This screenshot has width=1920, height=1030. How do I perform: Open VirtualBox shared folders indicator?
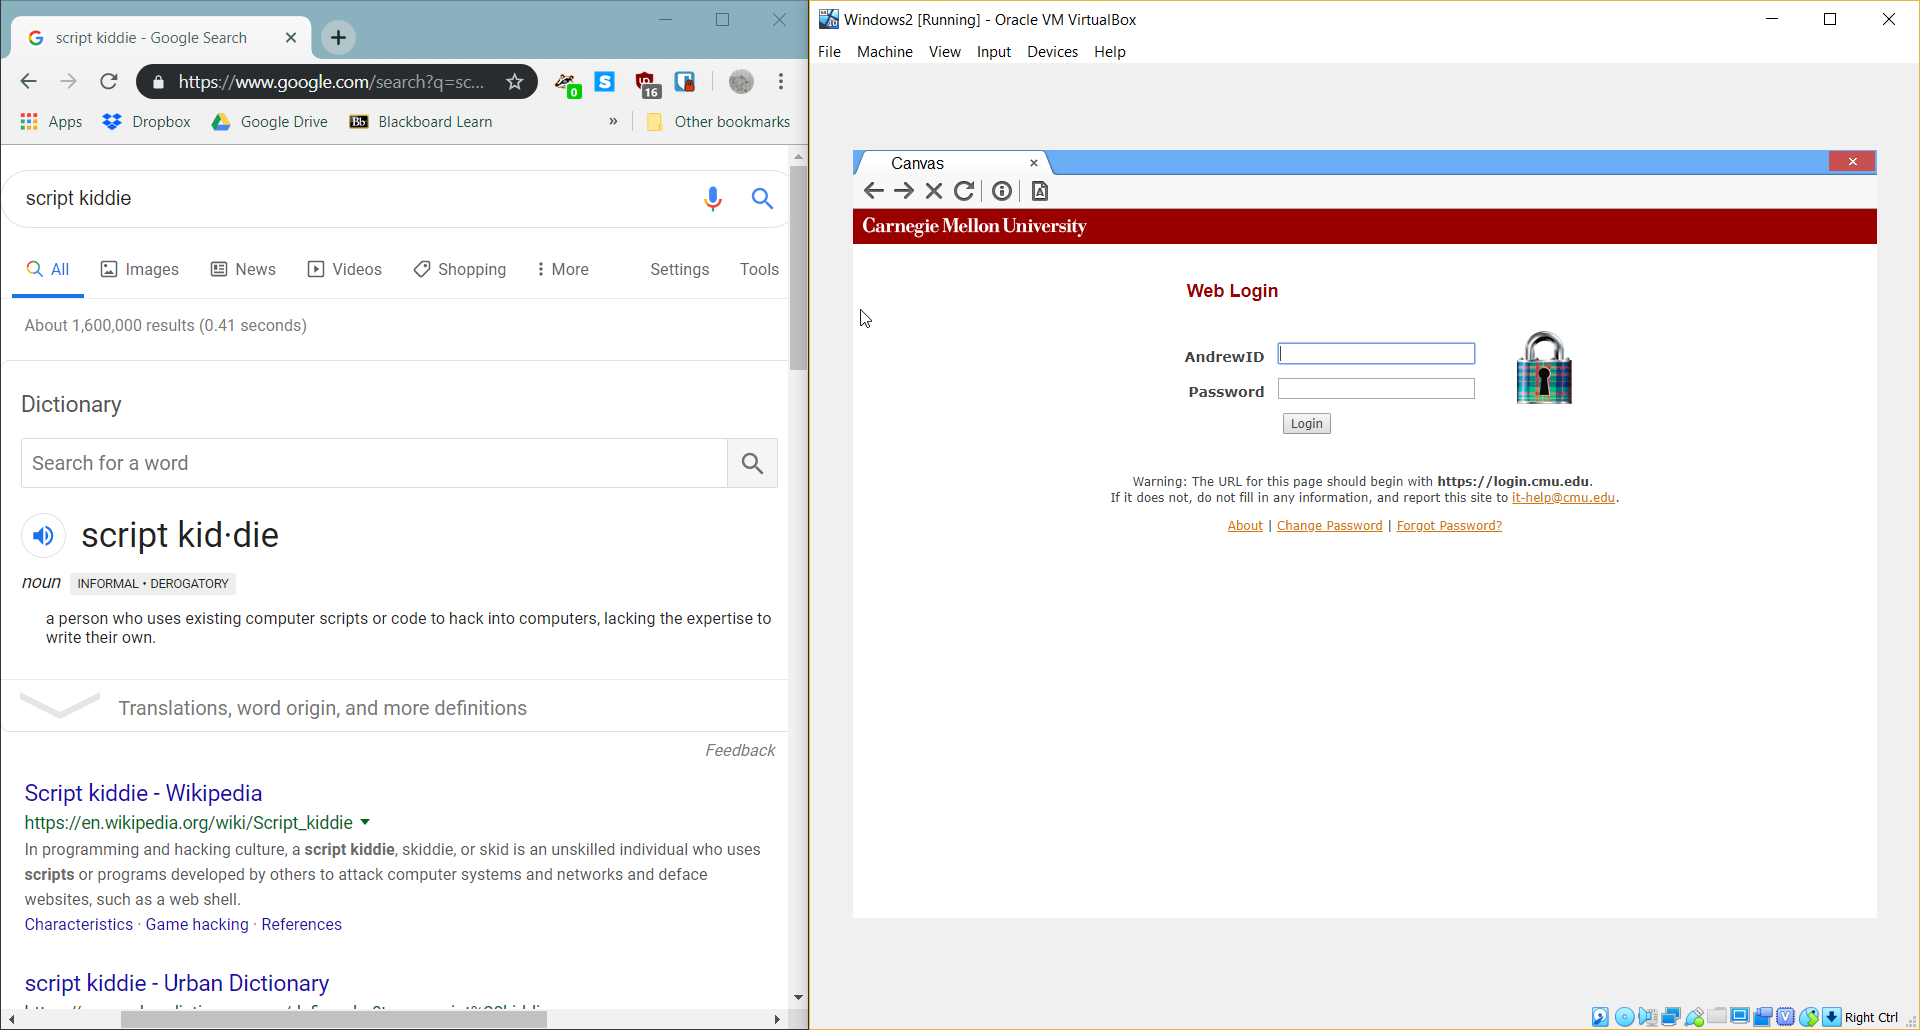[x=1717, y=1017]
